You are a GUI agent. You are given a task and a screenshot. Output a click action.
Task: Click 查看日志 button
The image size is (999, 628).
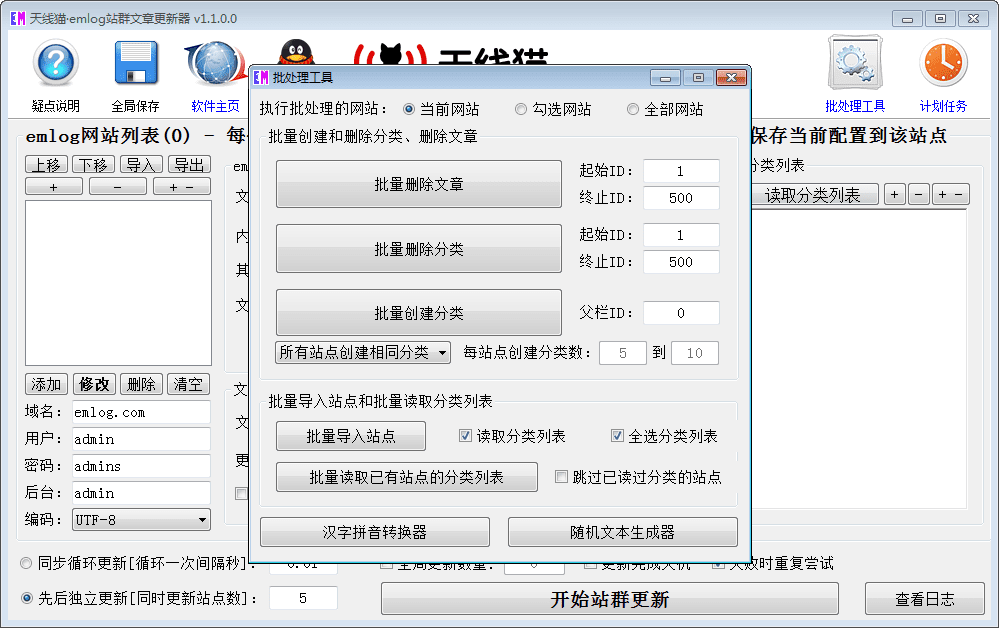924,599
